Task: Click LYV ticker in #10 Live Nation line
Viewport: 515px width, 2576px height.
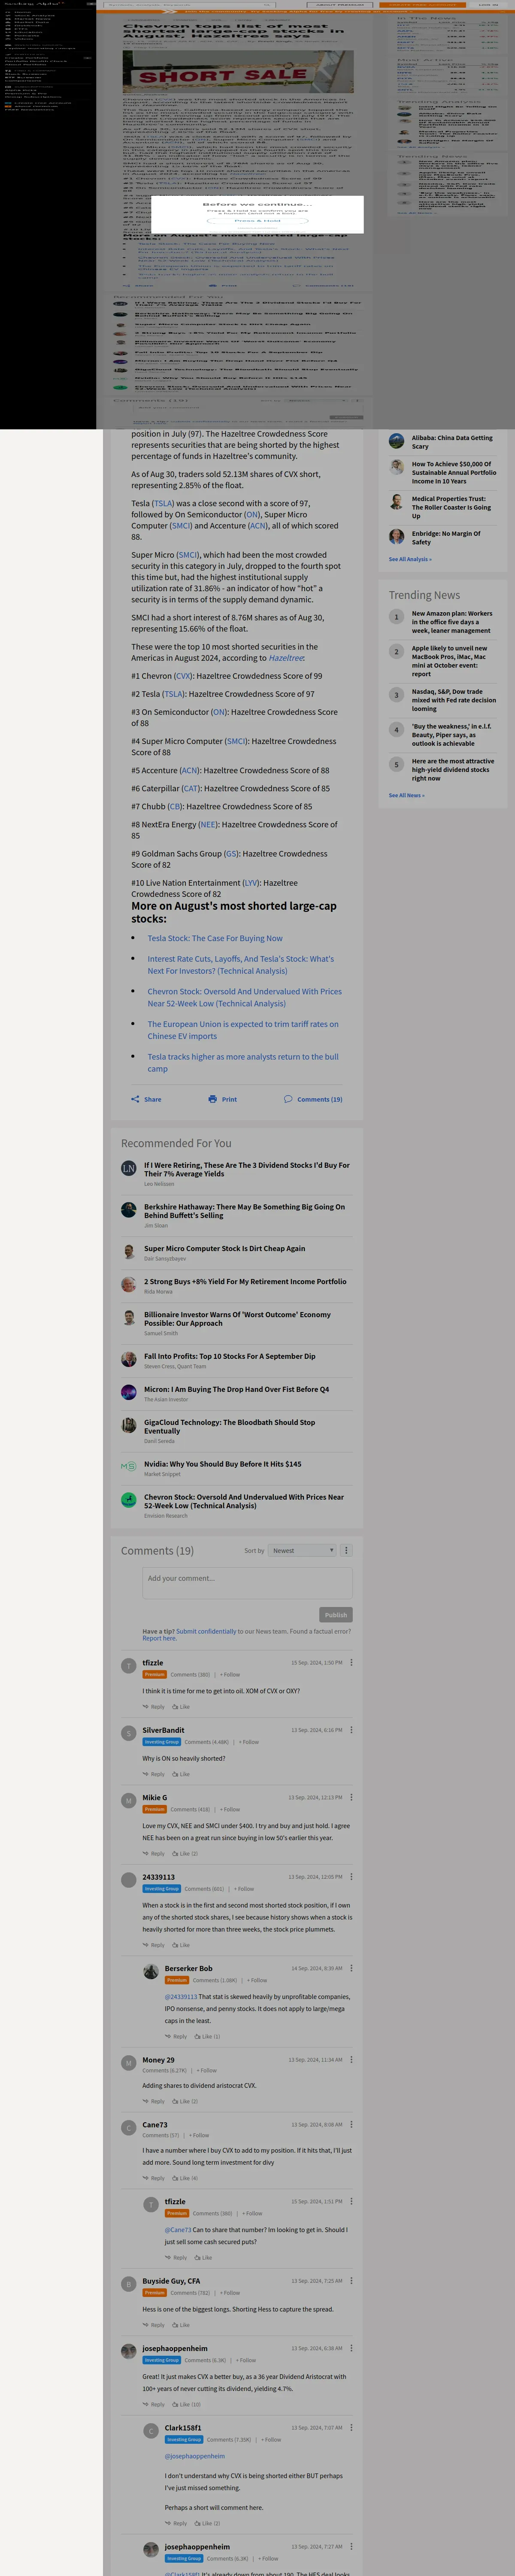Action: tap(250, 883)
